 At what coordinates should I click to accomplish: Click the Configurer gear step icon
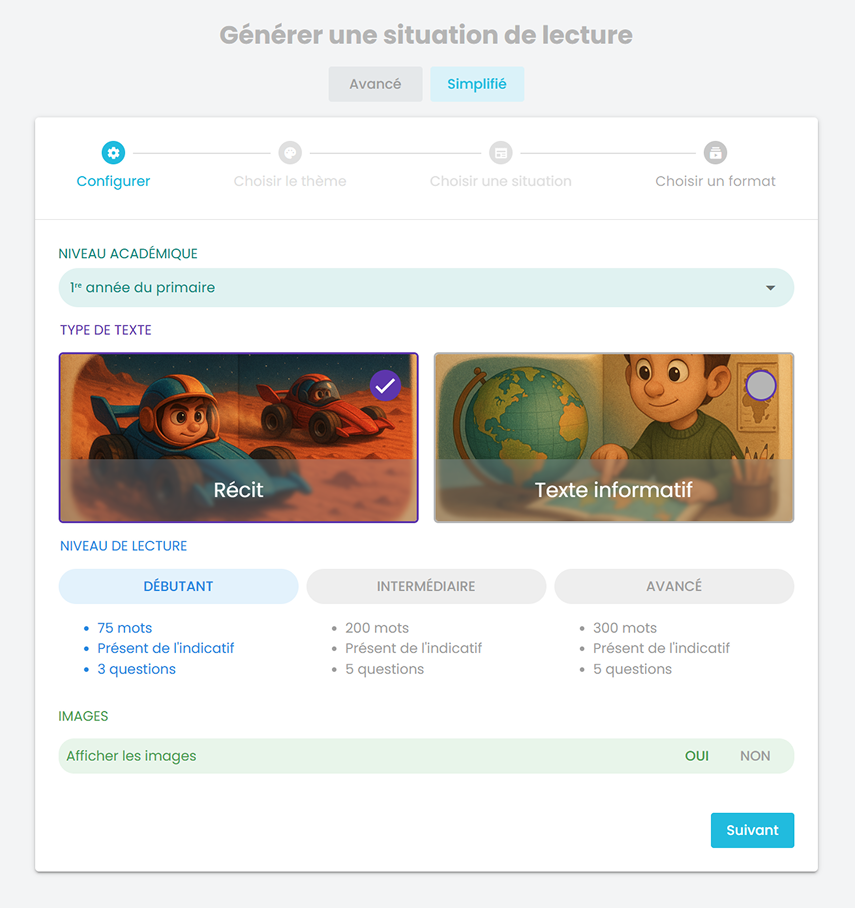coord(113,153)
